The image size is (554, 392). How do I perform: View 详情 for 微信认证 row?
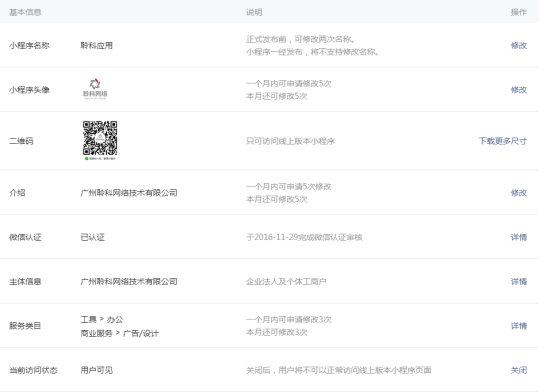[x=519, y=237]
